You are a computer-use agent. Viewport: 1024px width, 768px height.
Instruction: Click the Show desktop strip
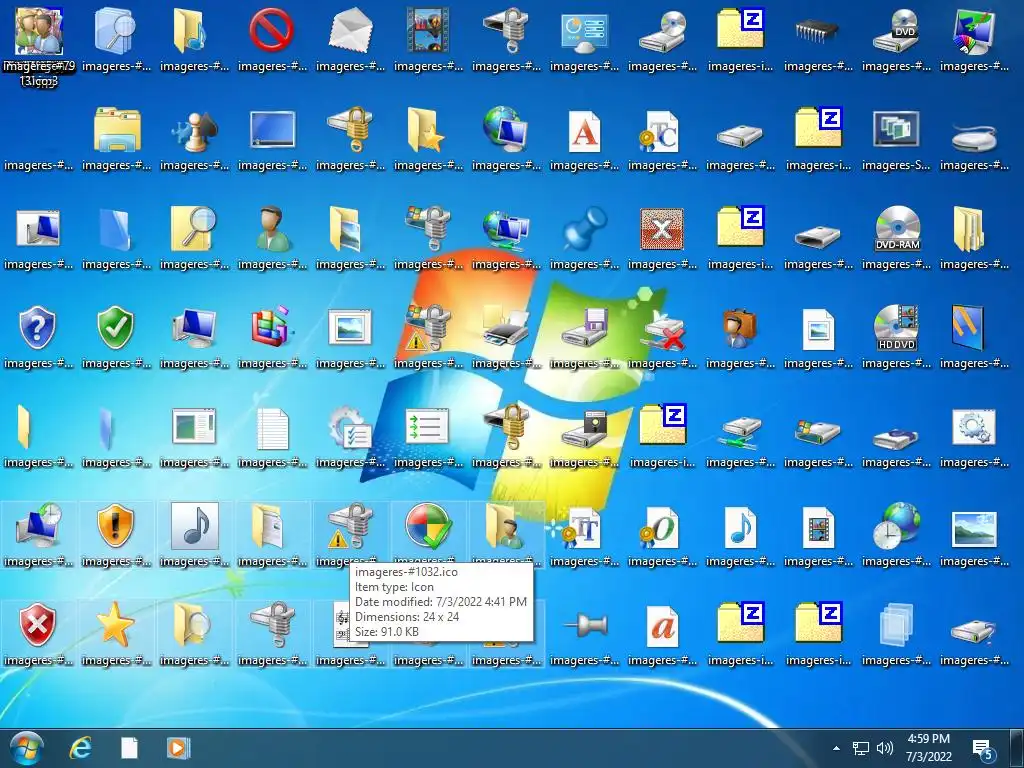click(x=1017, y=748)
